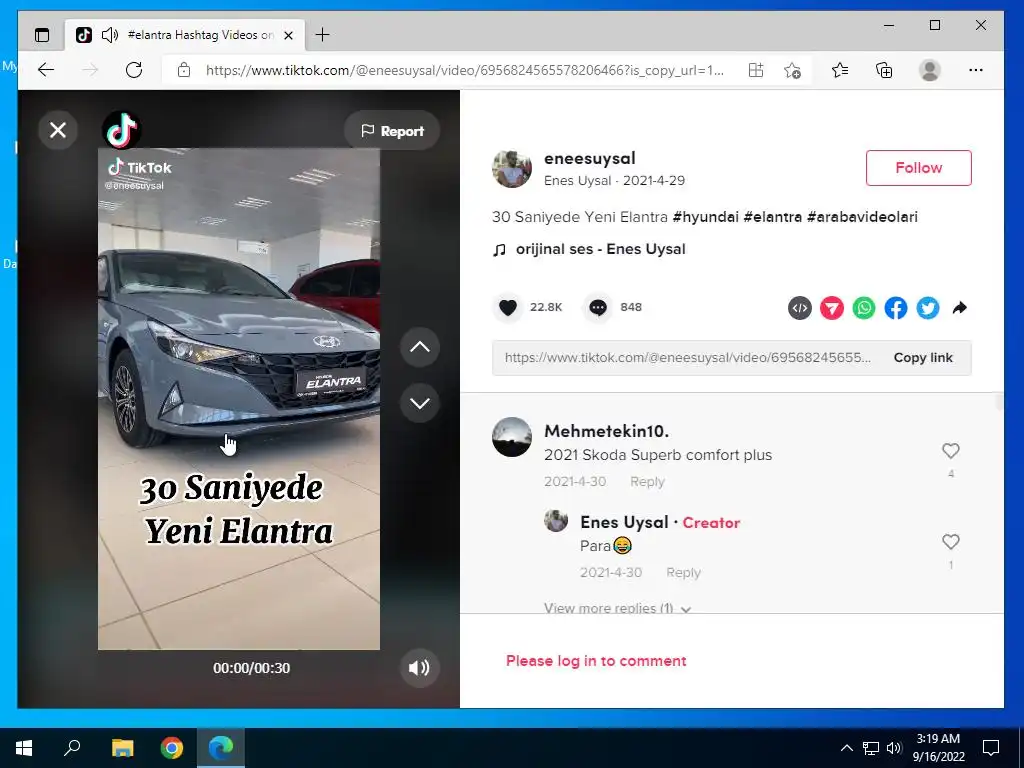Screen dimensions: 1024x768
Task: Close the TikTok video viewer
Action: (x=58, y=130)
